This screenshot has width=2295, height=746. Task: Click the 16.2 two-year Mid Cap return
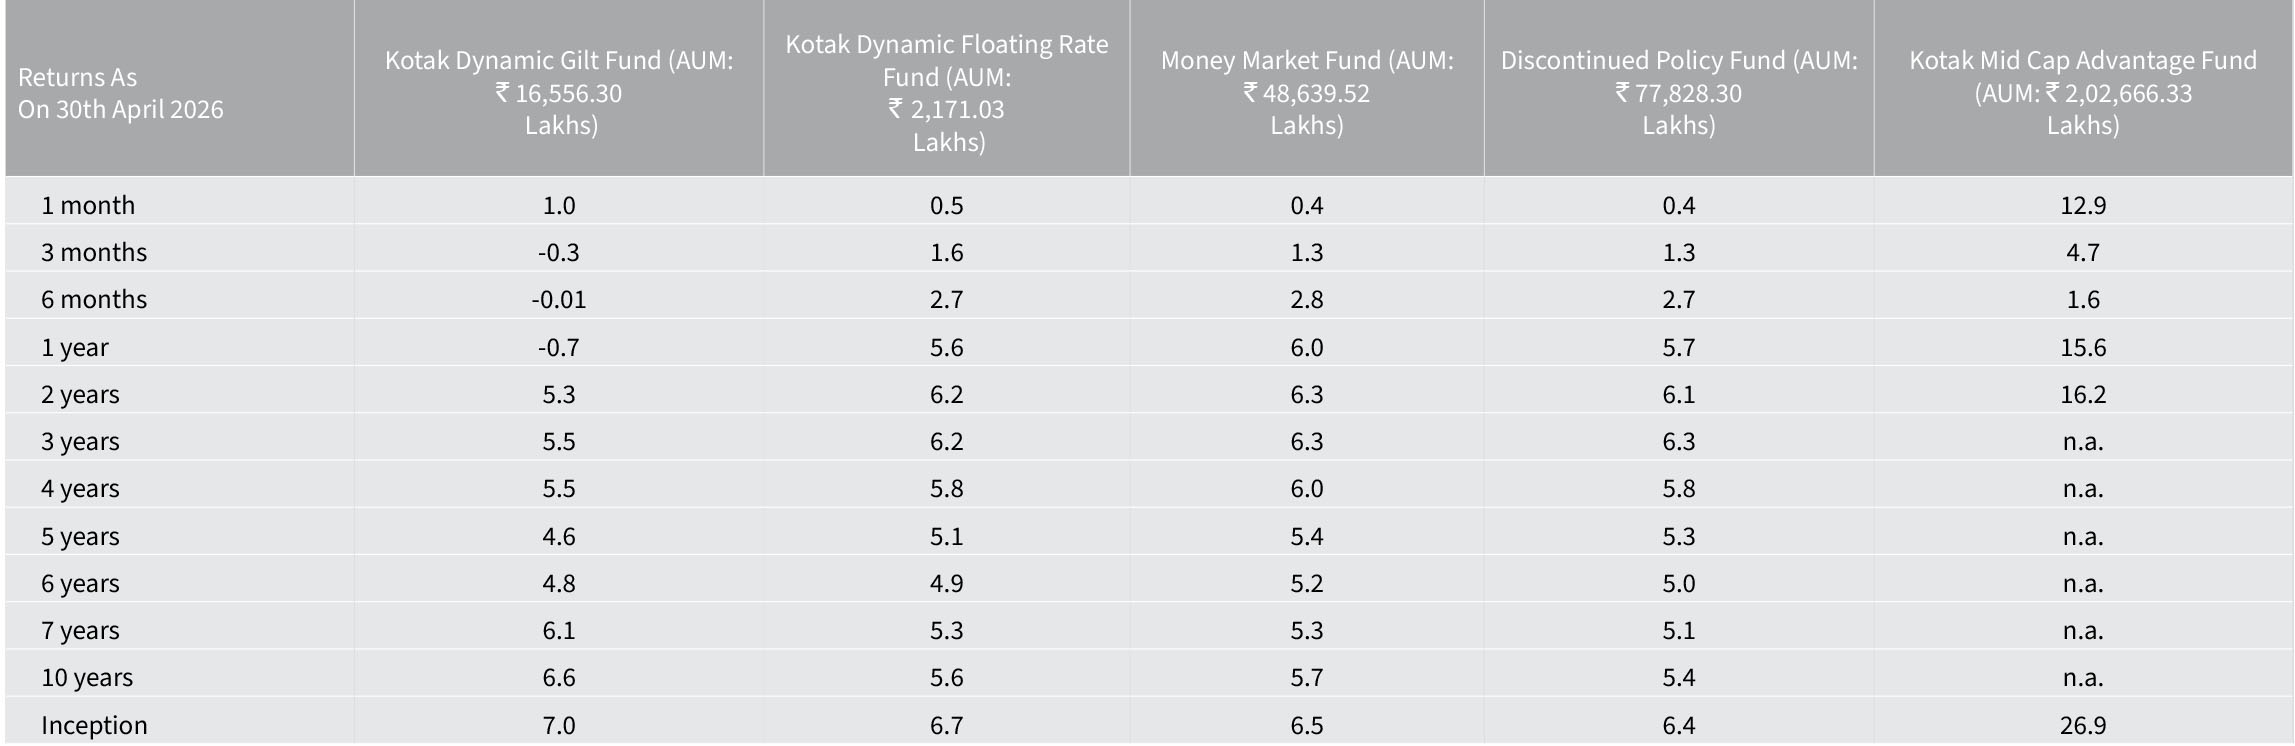2083,394
